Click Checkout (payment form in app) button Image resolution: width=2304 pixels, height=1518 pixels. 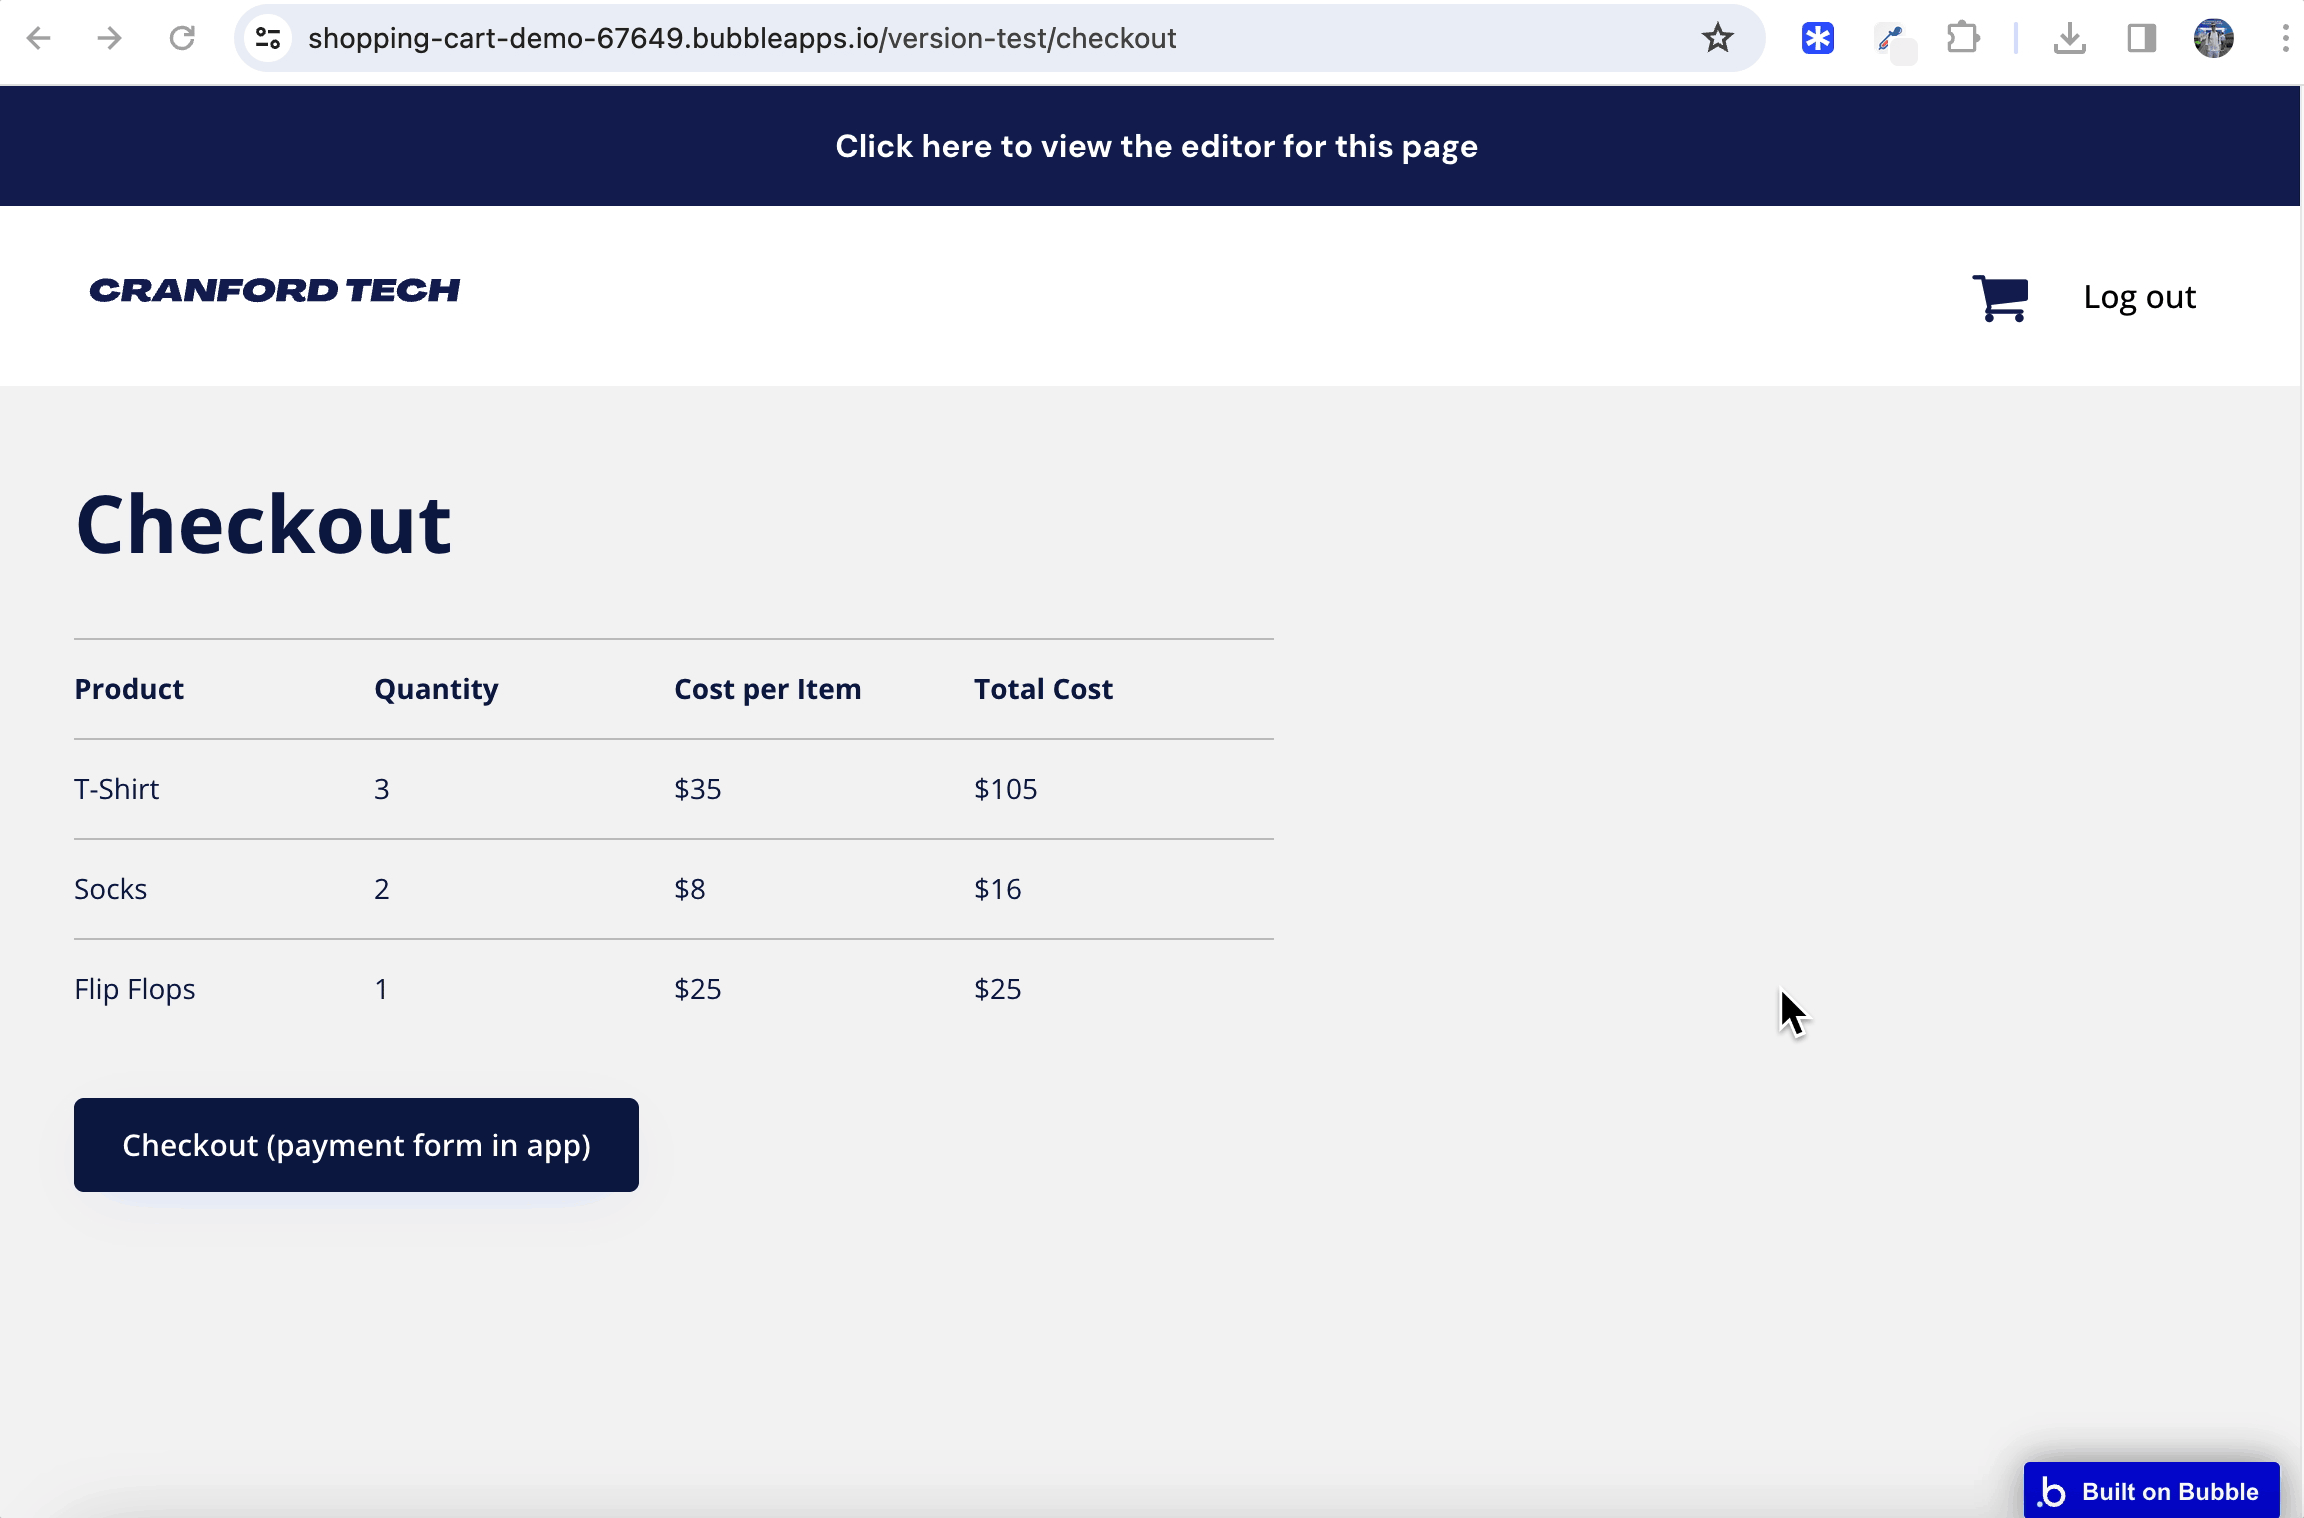[356, 1145]
